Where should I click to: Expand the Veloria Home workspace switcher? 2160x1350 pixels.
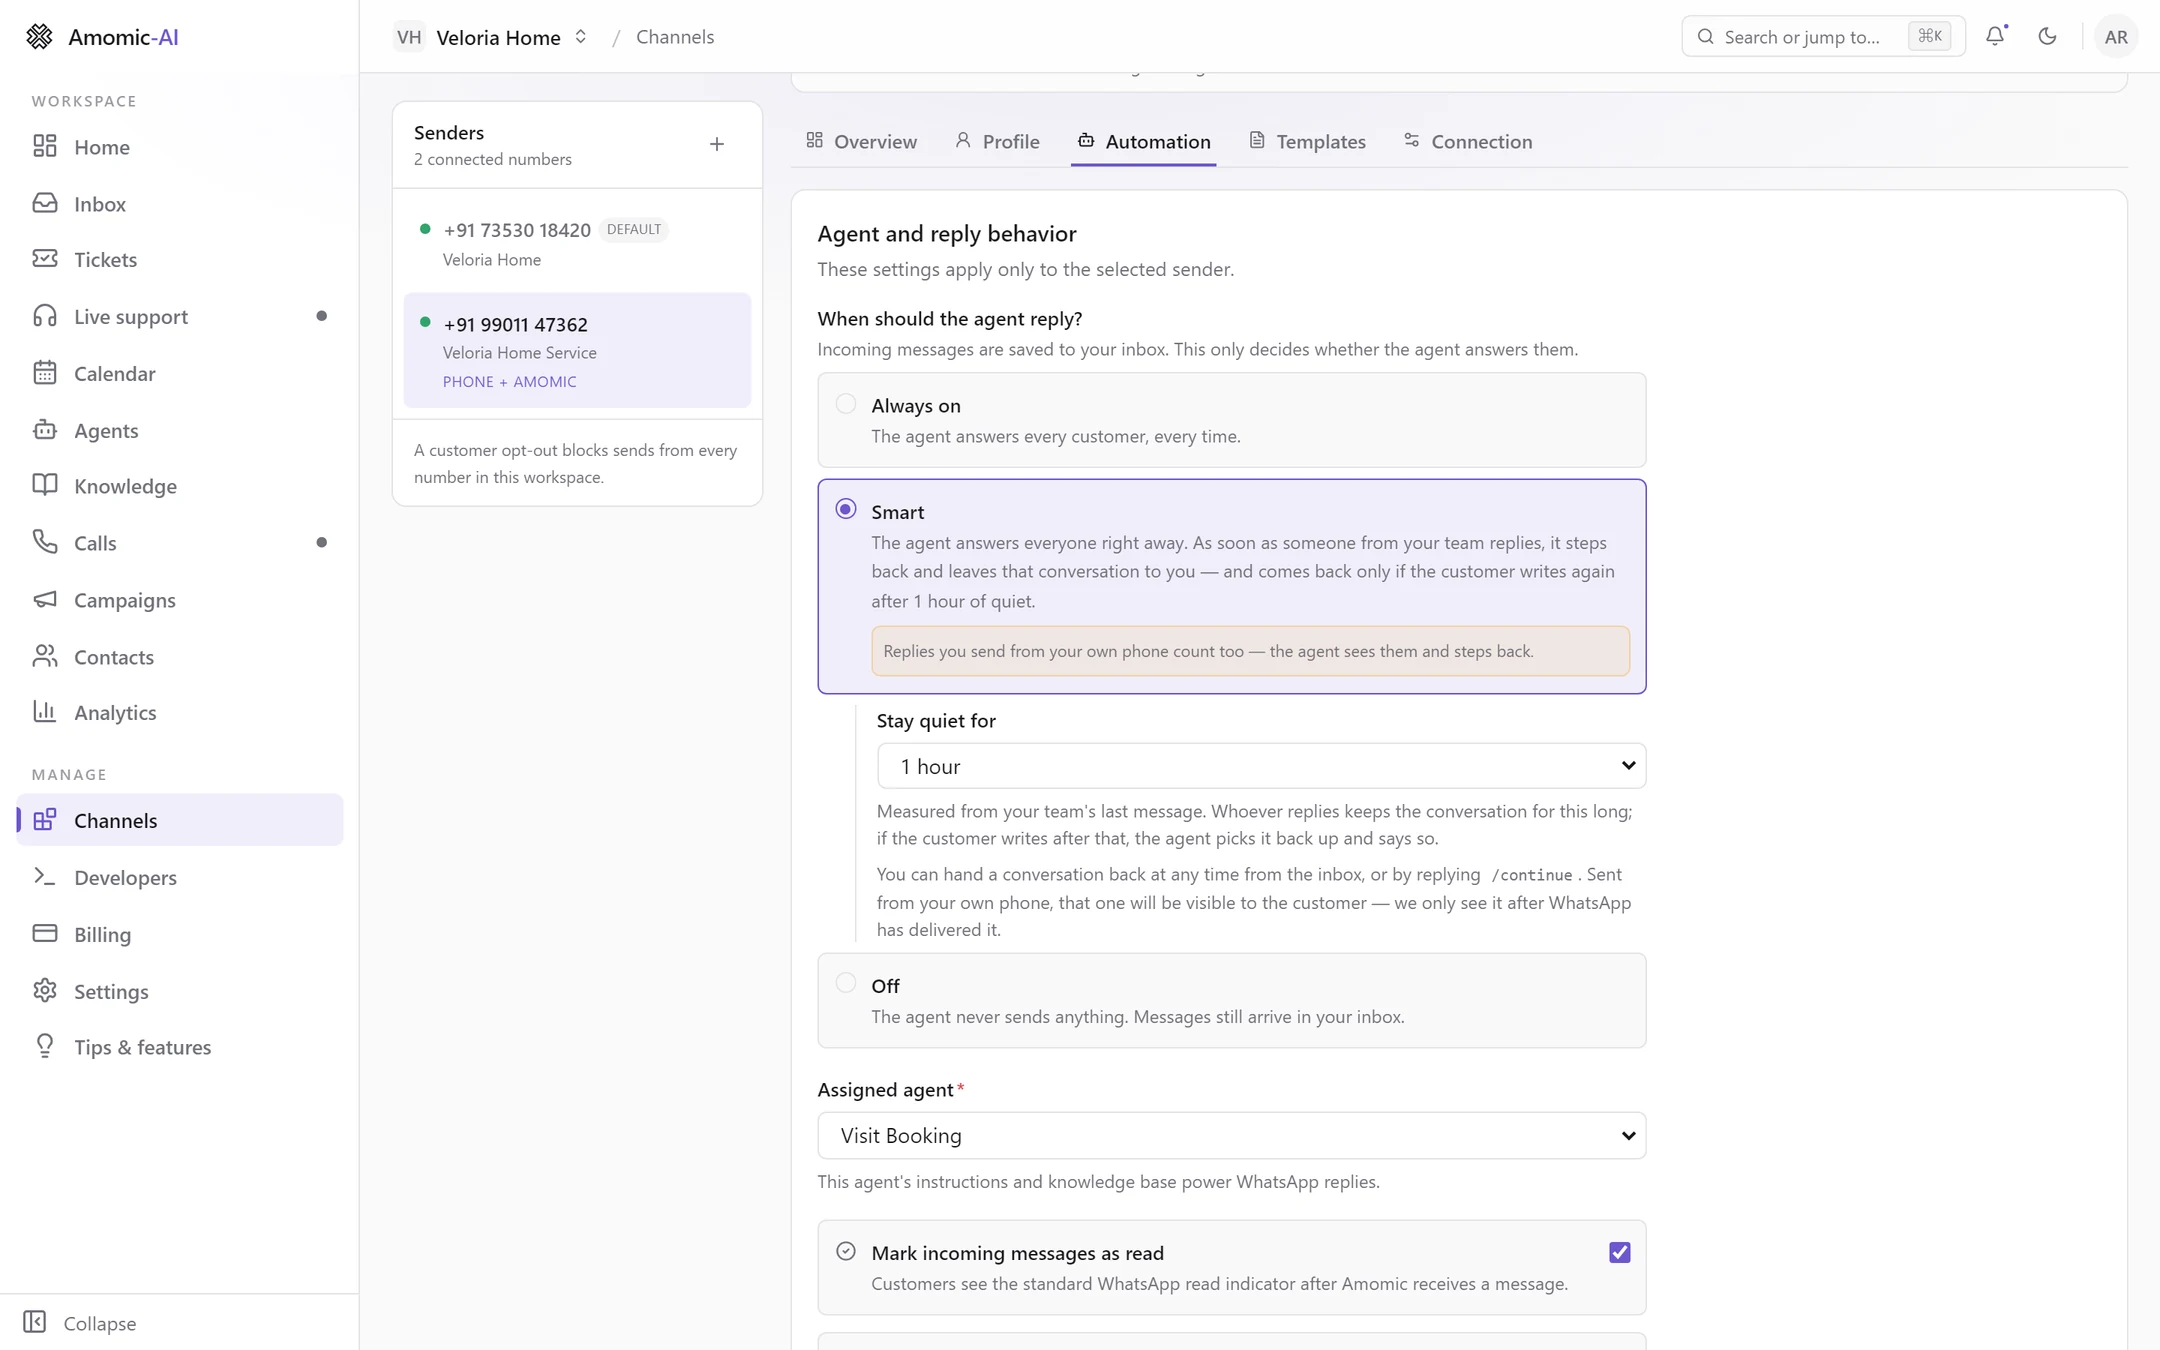pos(491,37)
